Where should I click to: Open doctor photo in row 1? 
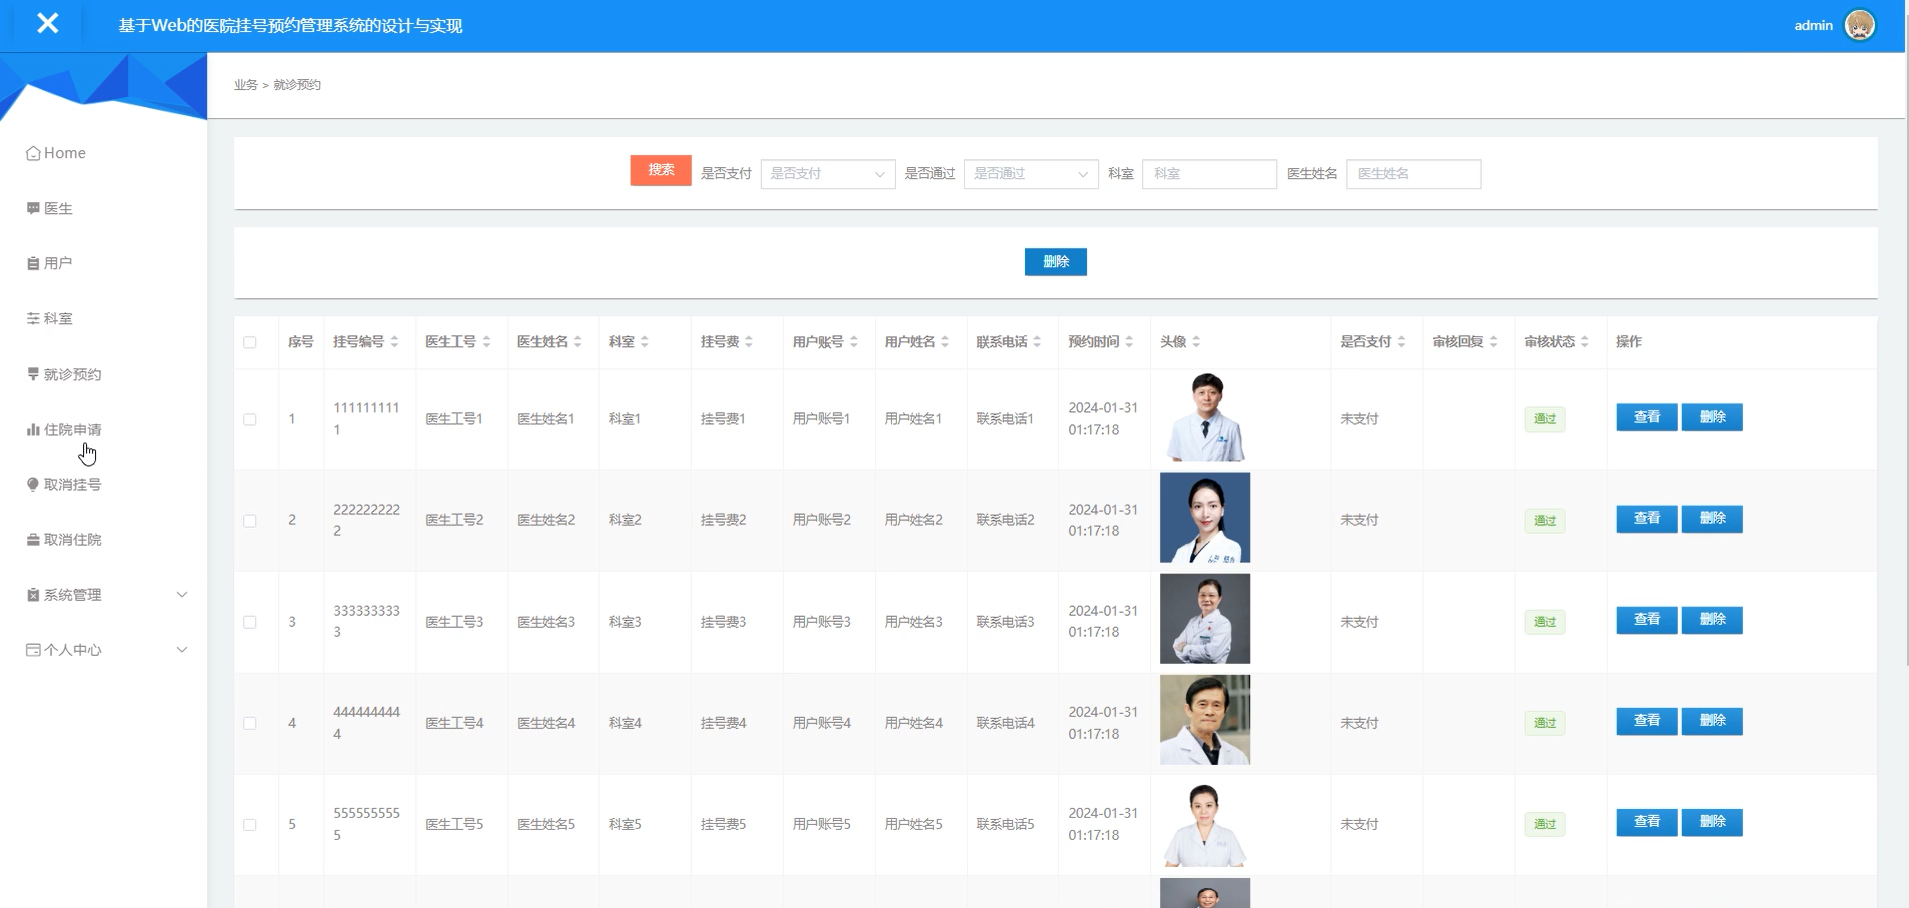[x=1205, y=417]
